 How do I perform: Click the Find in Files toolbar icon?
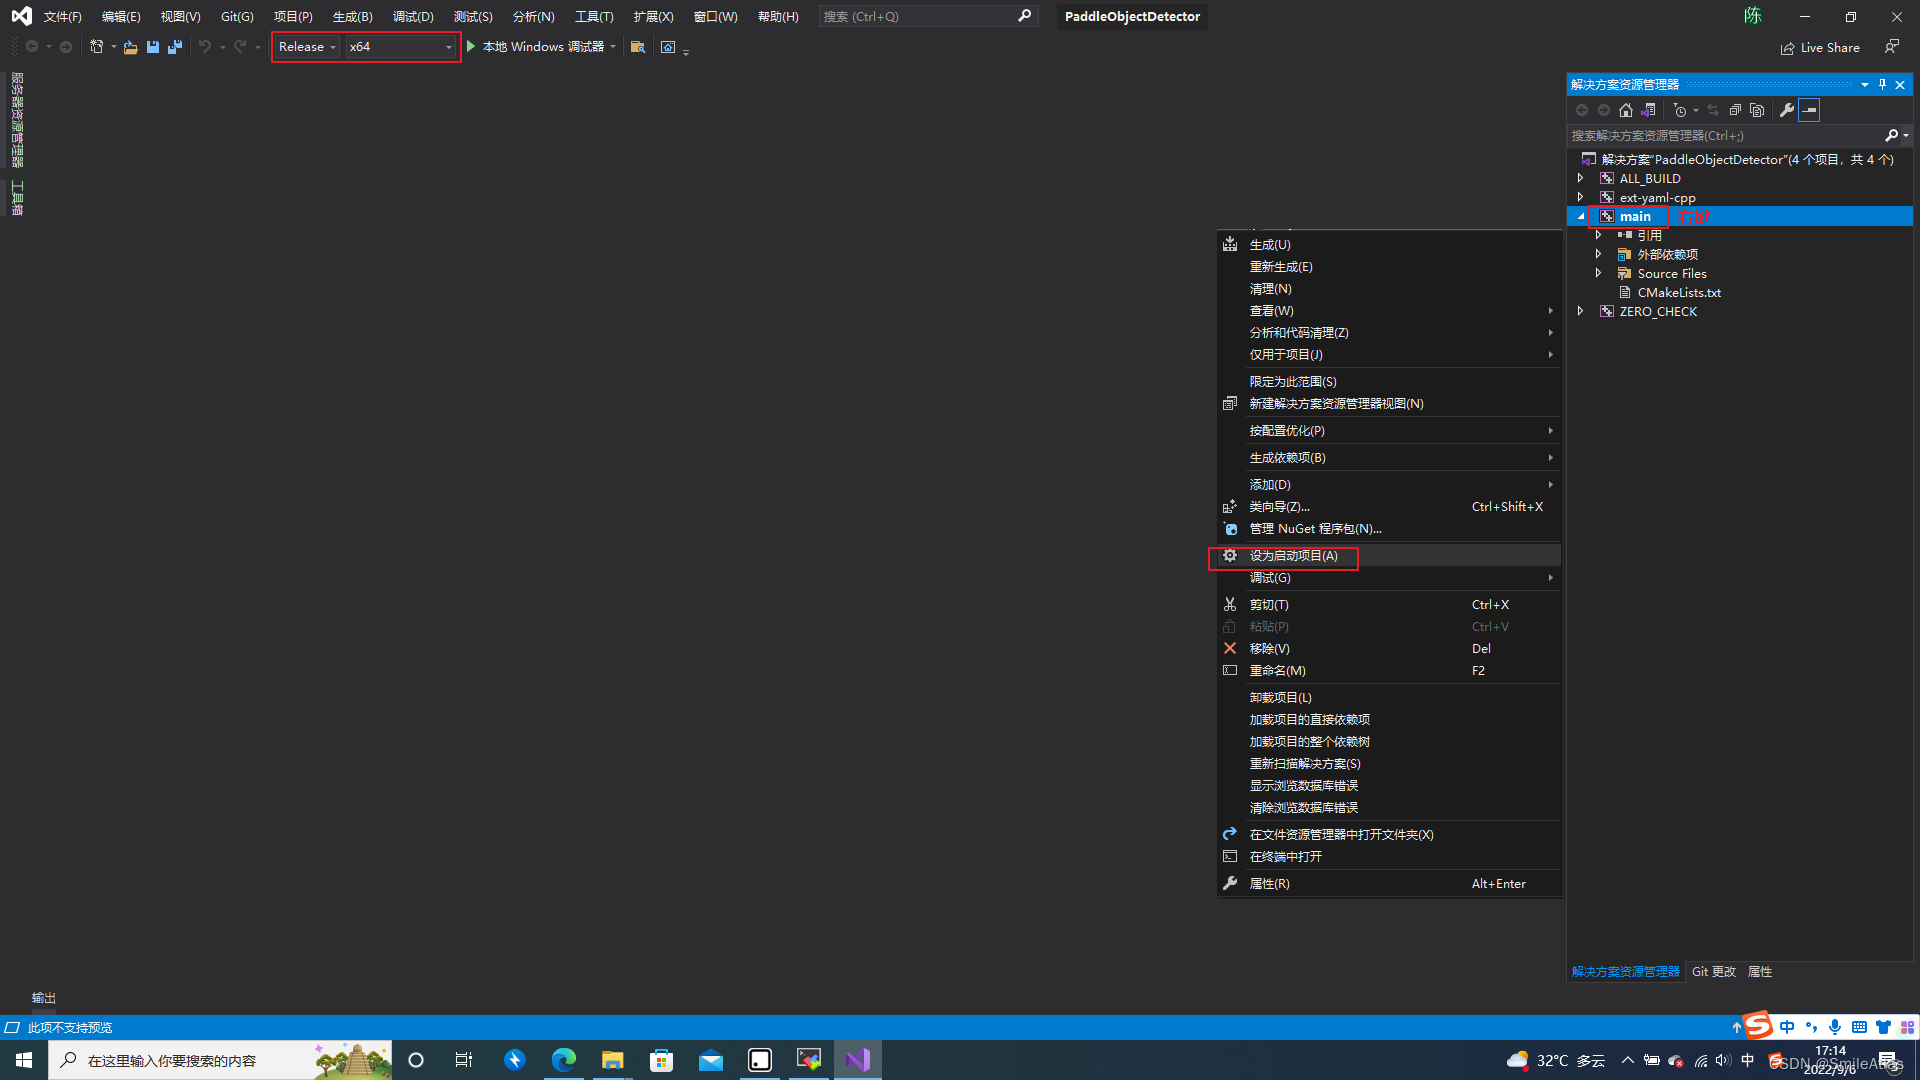click(638, 47)
